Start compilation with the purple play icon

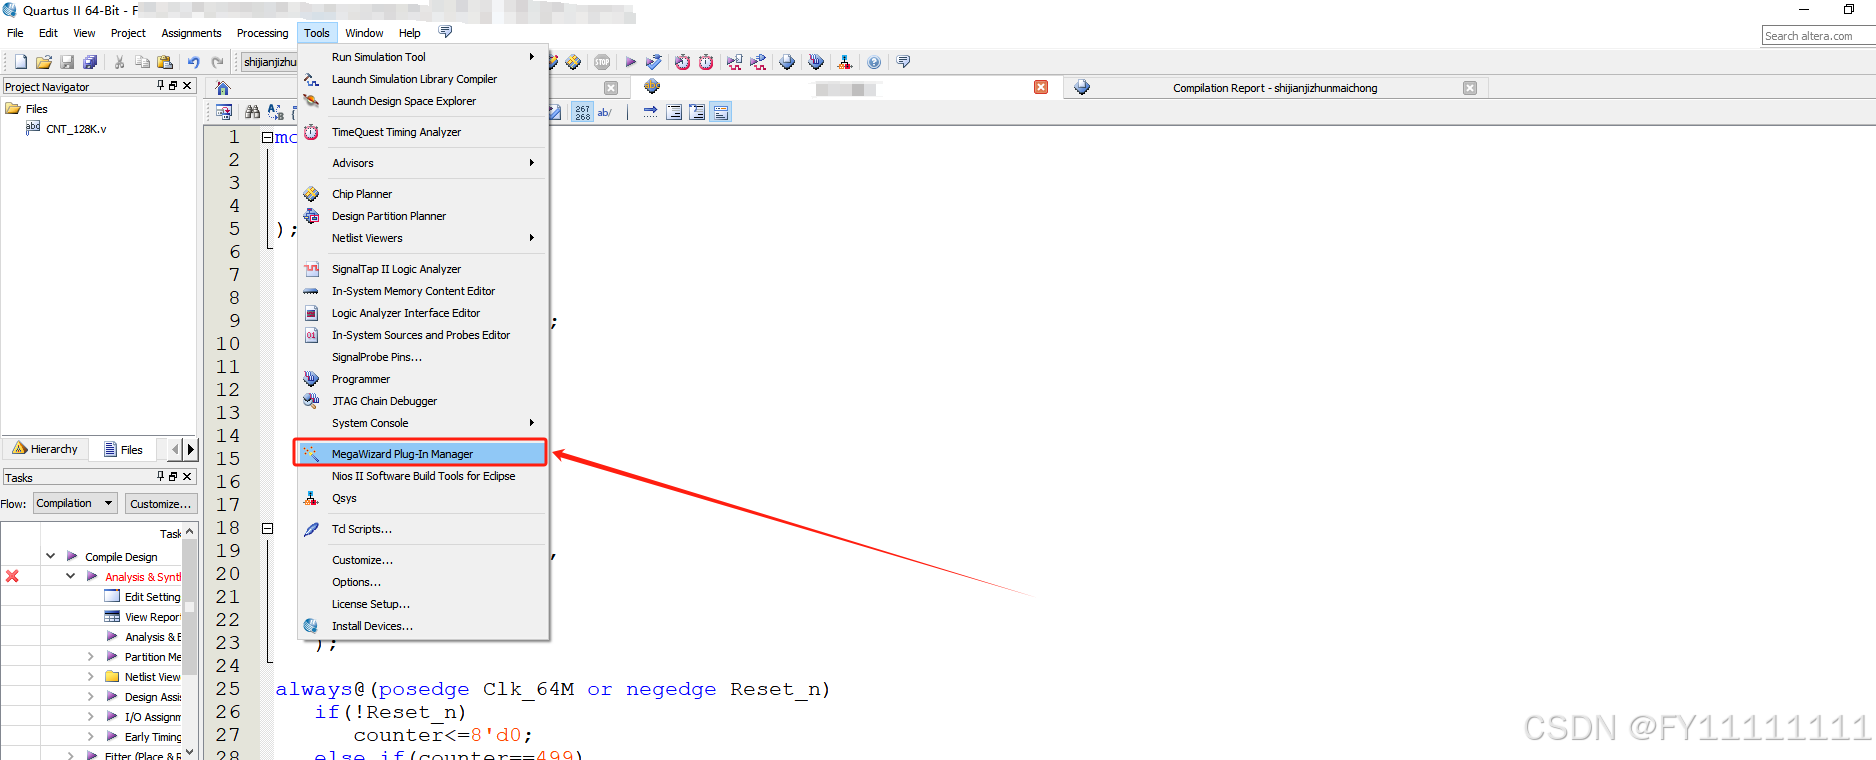(x=630, y=62)
